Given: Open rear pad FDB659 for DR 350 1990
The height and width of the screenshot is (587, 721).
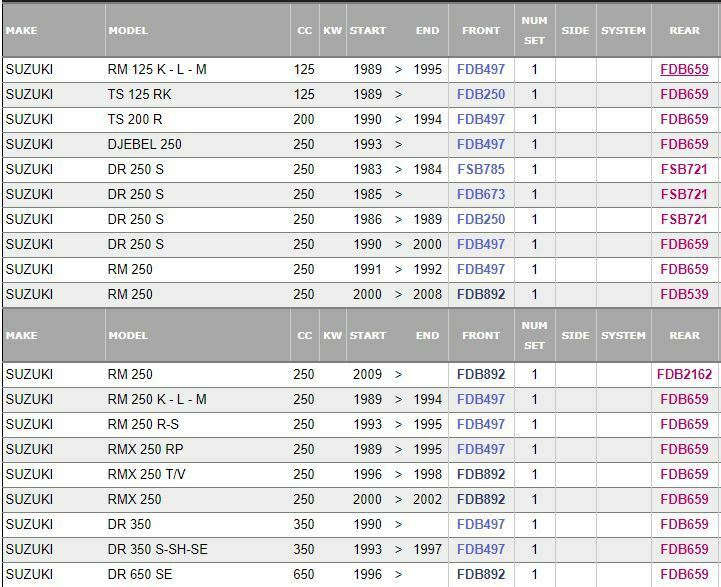Looking at the screenshot, I should coord(684,524).
